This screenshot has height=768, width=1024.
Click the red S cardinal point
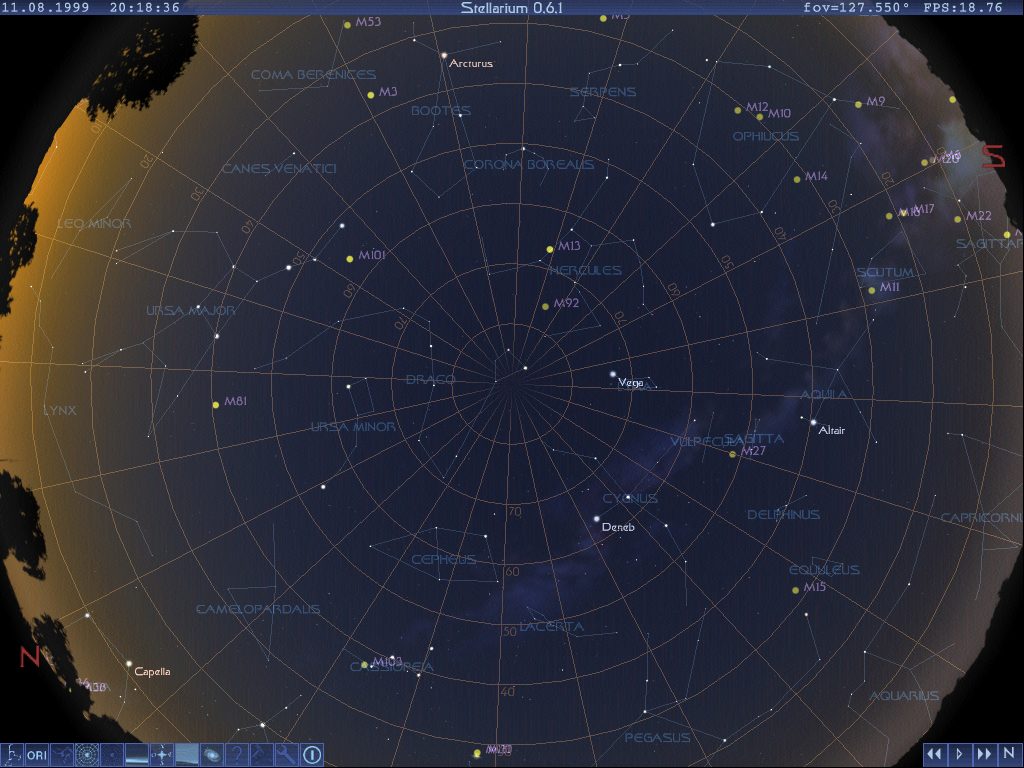click(x=993, y=156)
